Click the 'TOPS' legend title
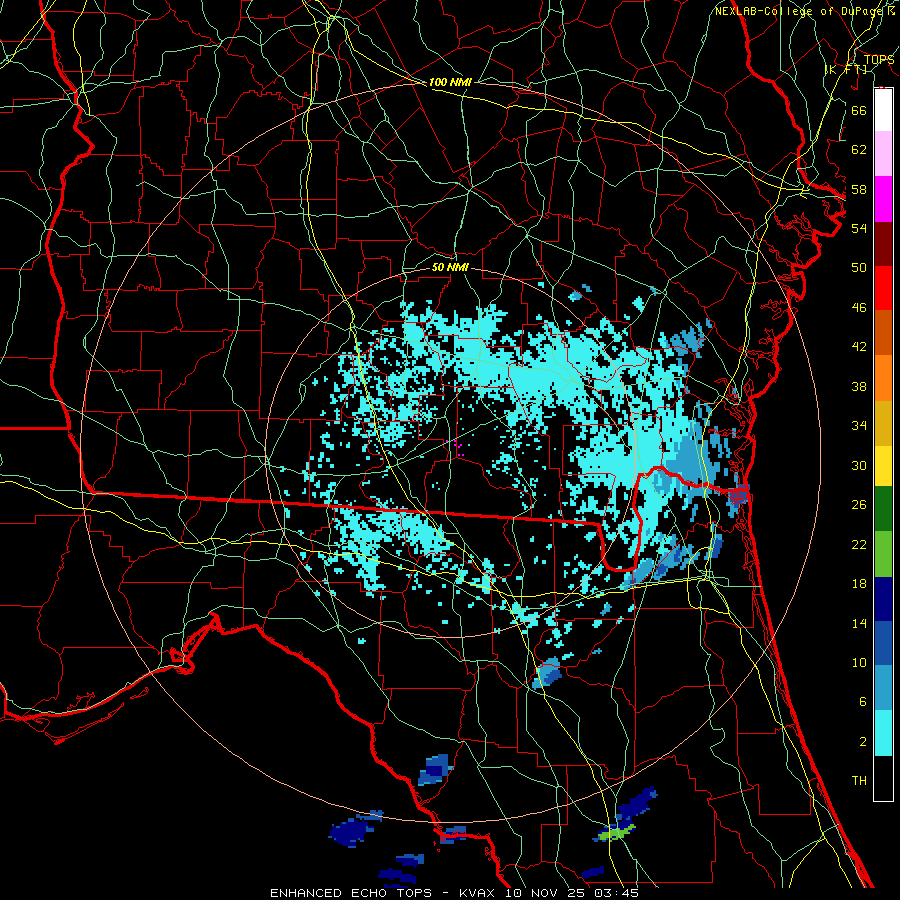Viewport: 900px width, 900px height. pos(879,60)
